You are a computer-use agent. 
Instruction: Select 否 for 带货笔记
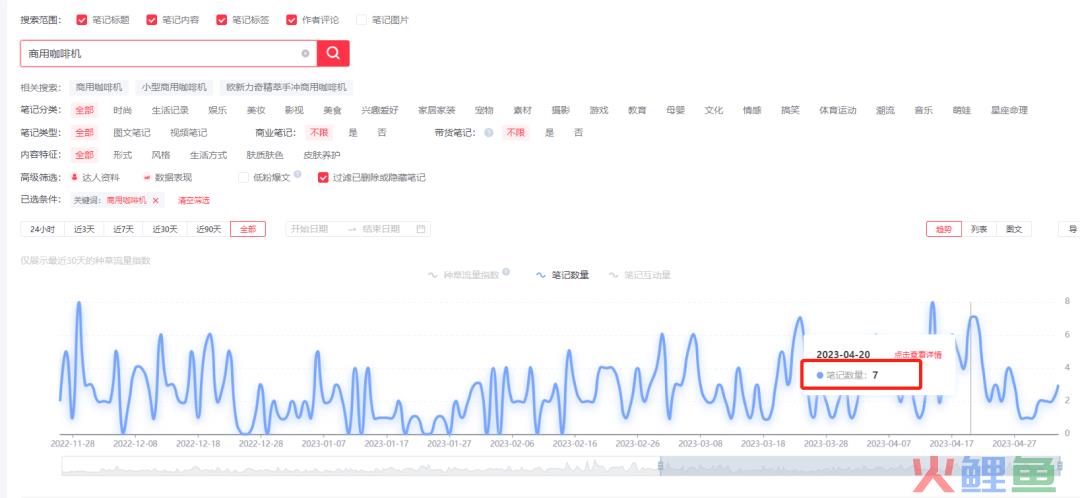point(579,133)
